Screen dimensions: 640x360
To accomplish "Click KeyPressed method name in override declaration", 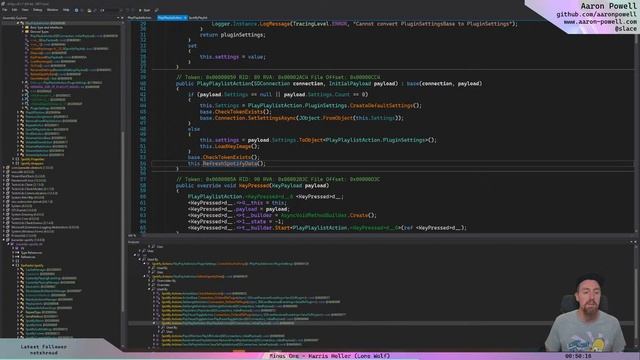I will point(253,185).
